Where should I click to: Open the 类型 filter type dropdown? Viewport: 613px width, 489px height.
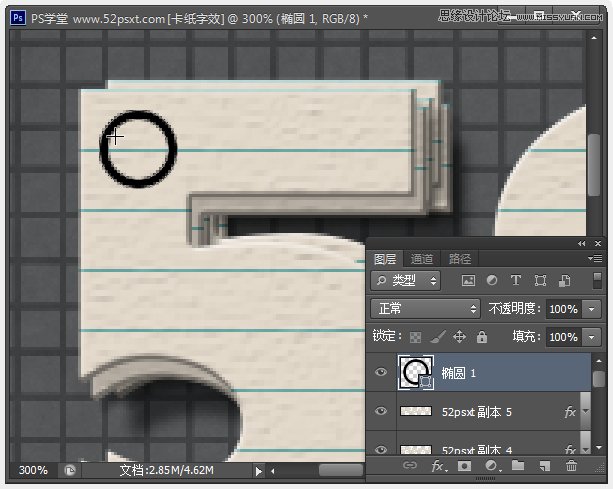click(405, 280)
